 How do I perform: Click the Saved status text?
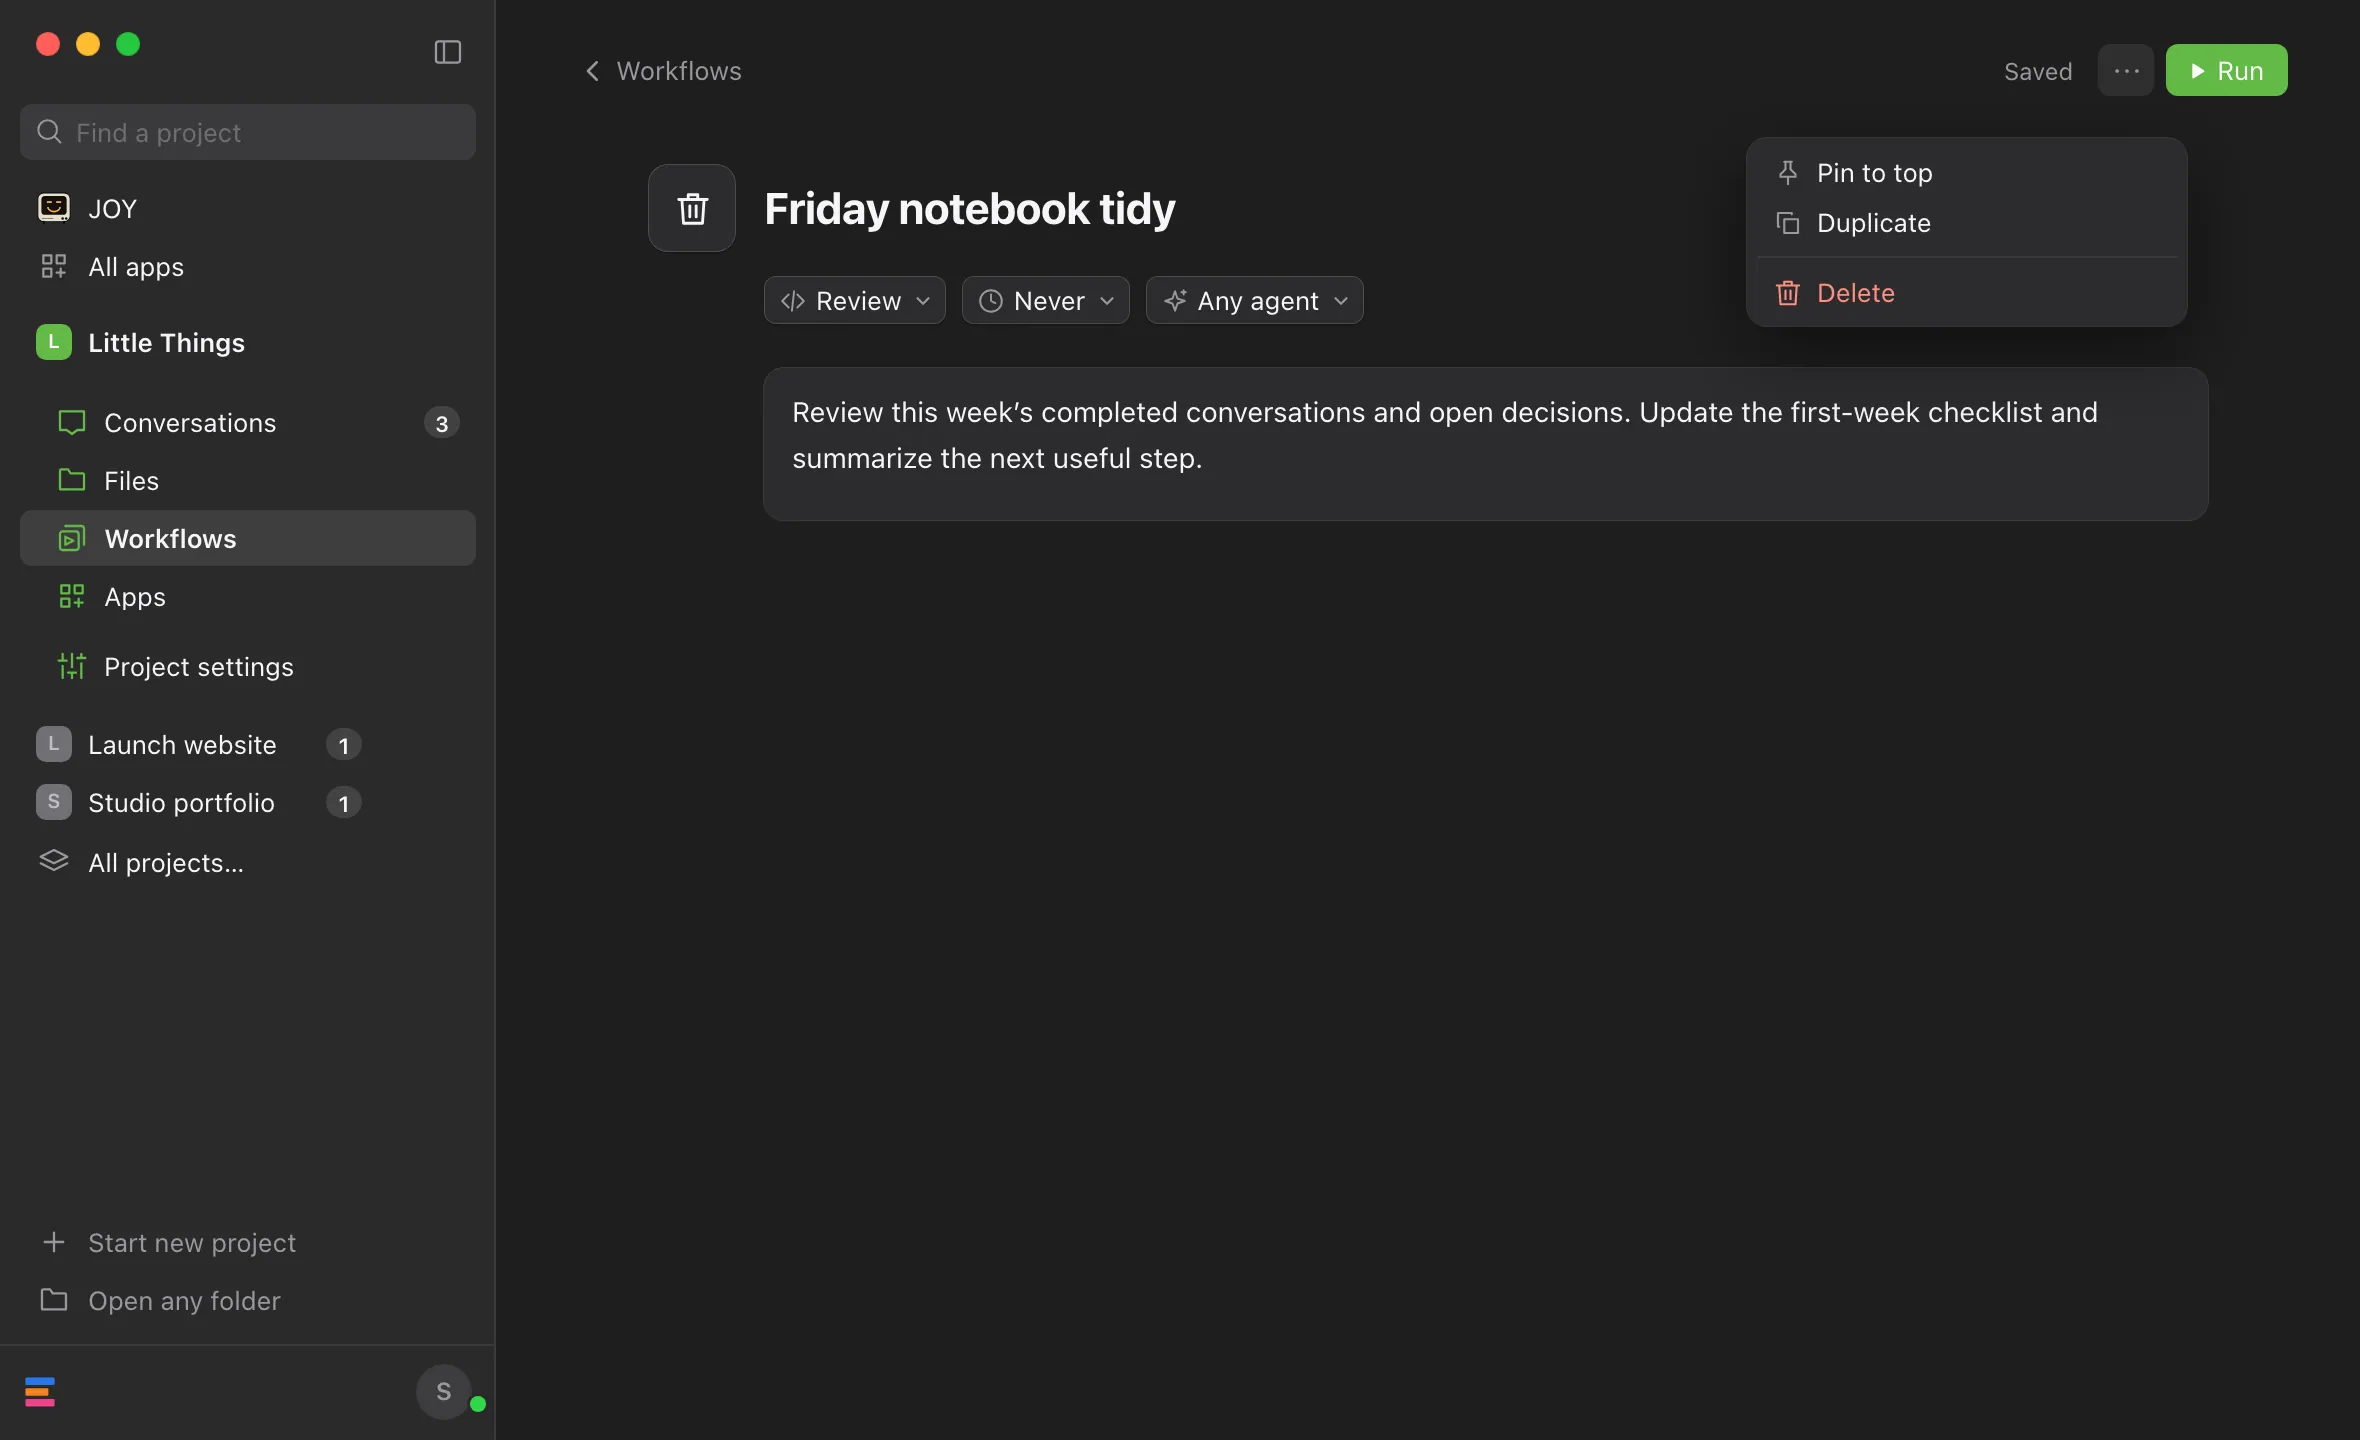(2038, 71)
